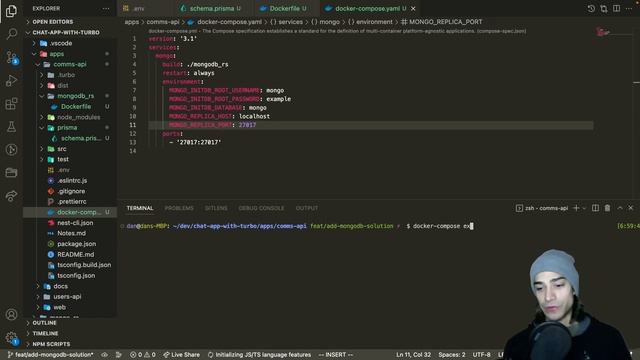640x360 pixels.
Task: Open .eslintrc.js in explorer
Action: (x=72, y=180)
